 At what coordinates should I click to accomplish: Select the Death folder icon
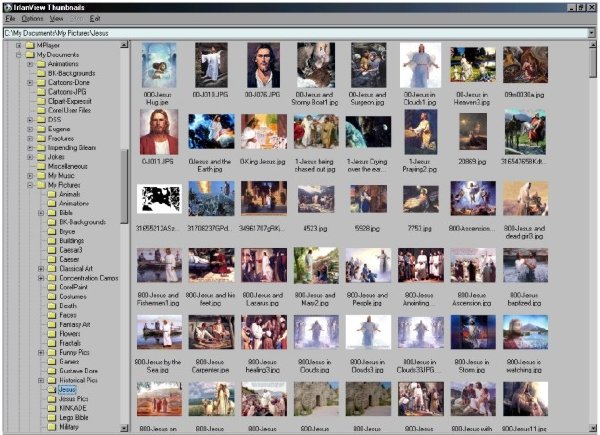tap(52, 306)
